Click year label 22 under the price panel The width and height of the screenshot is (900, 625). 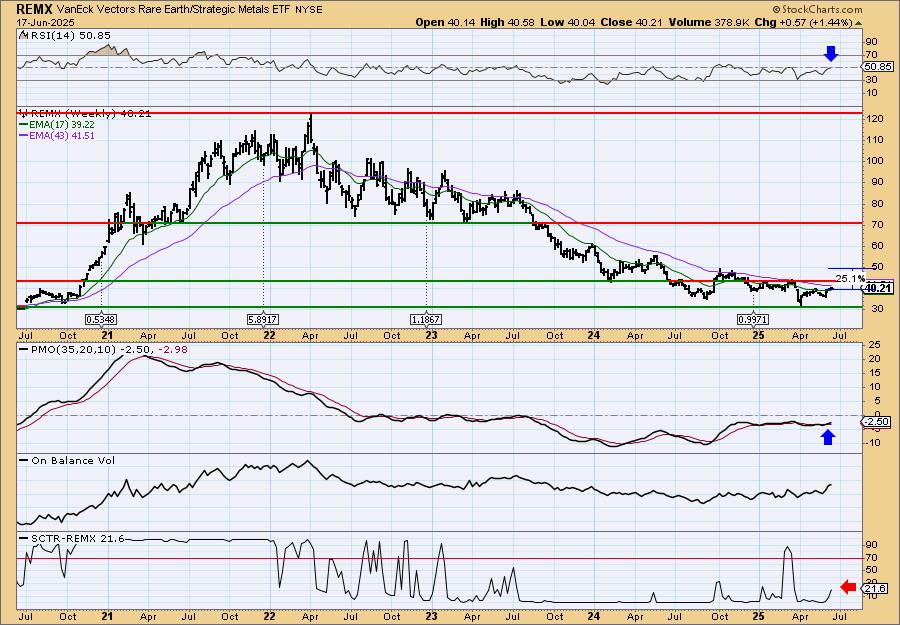[269, 335]
